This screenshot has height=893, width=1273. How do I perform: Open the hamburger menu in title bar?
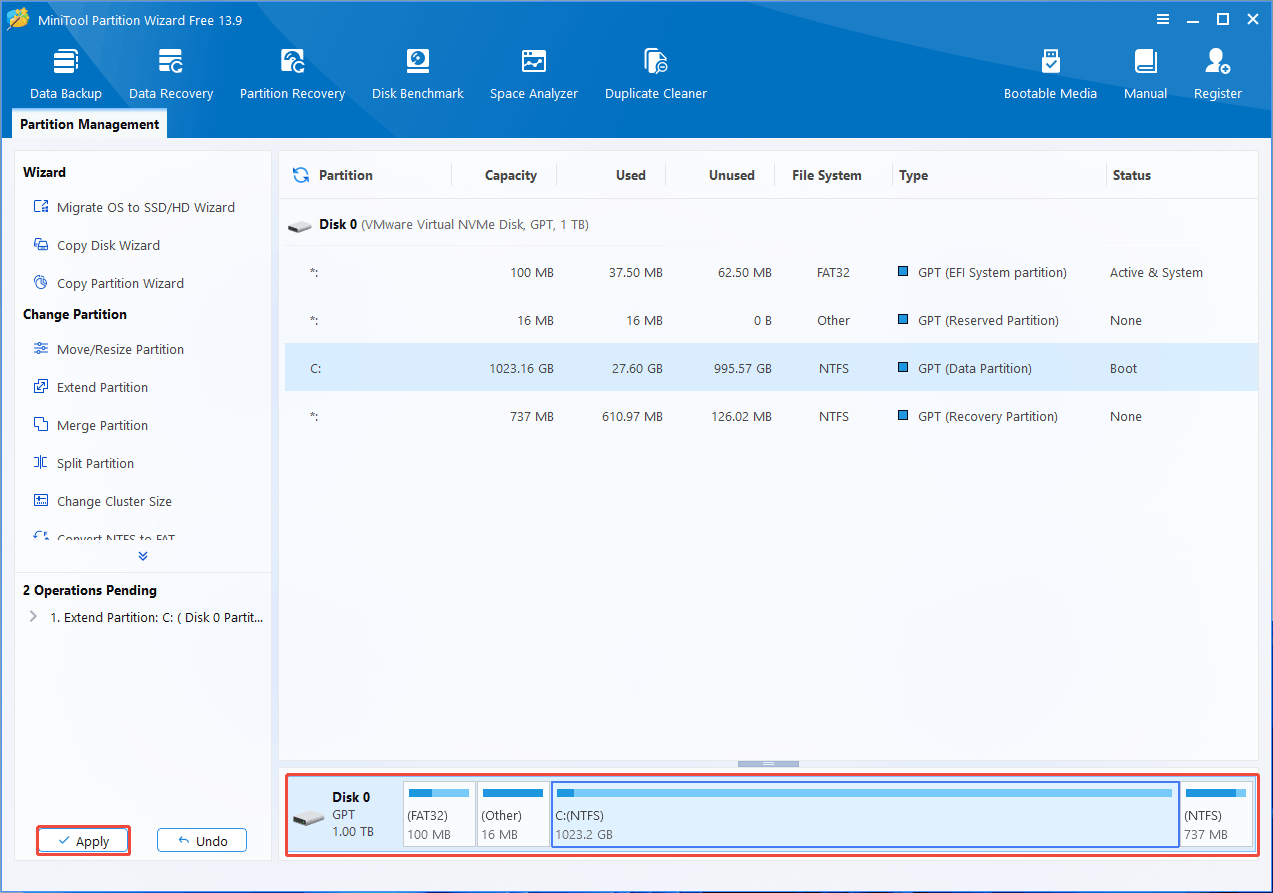point(1163,19)
